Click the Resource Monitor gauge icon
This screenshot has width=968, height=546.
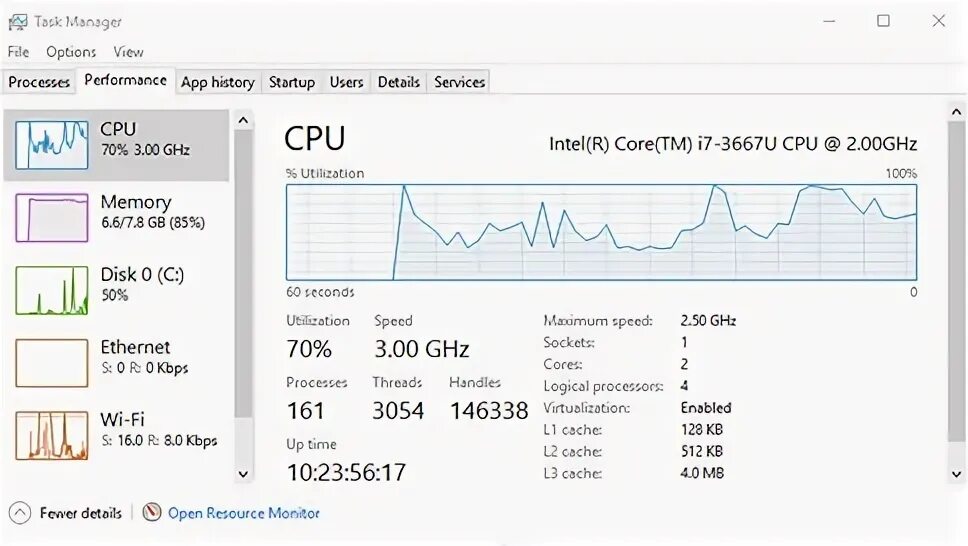click(x=152, y=513)
